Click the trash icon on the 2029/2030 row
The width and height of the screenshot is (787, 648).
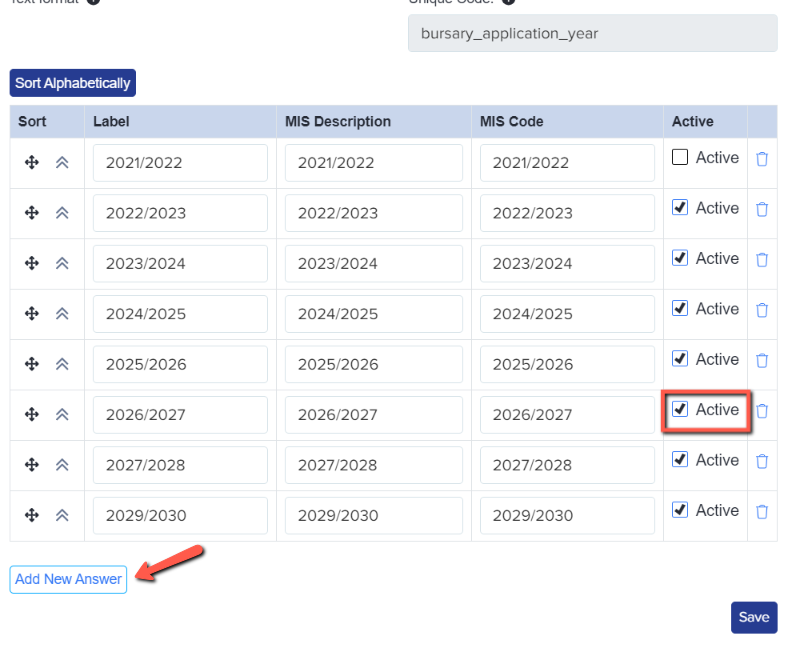(762, 511)
